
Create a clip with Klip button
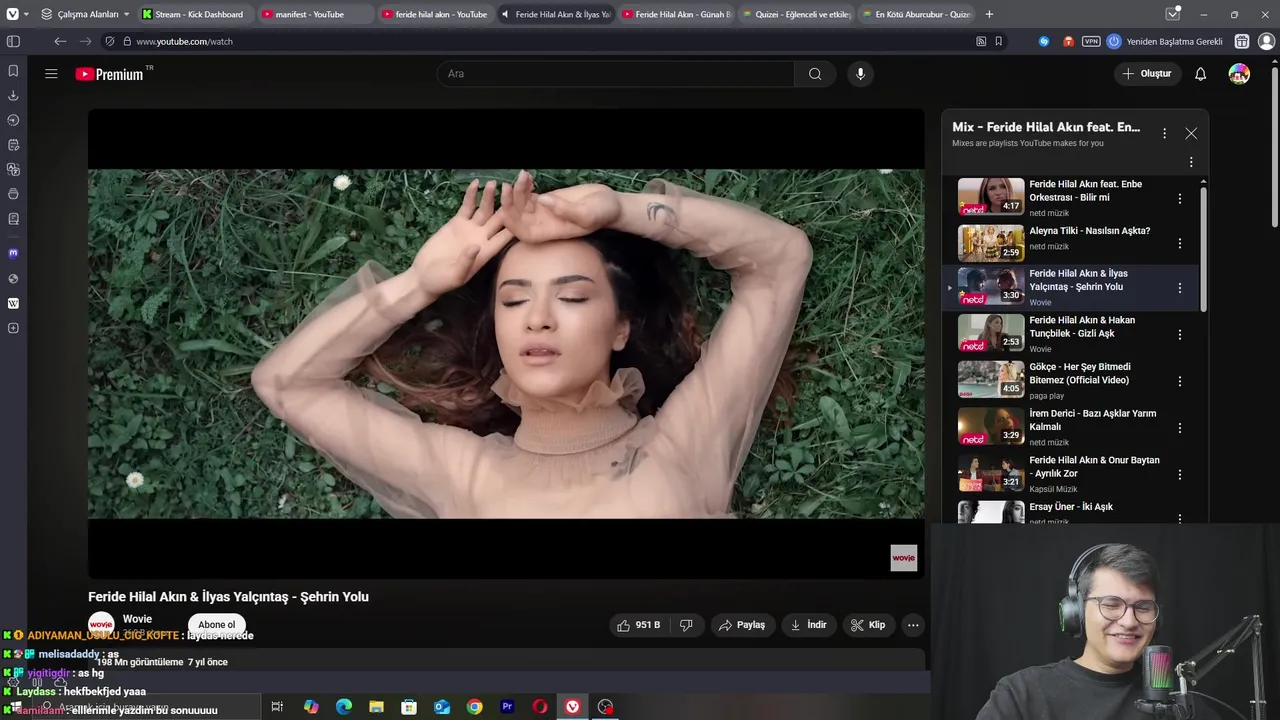coord(868,625)
